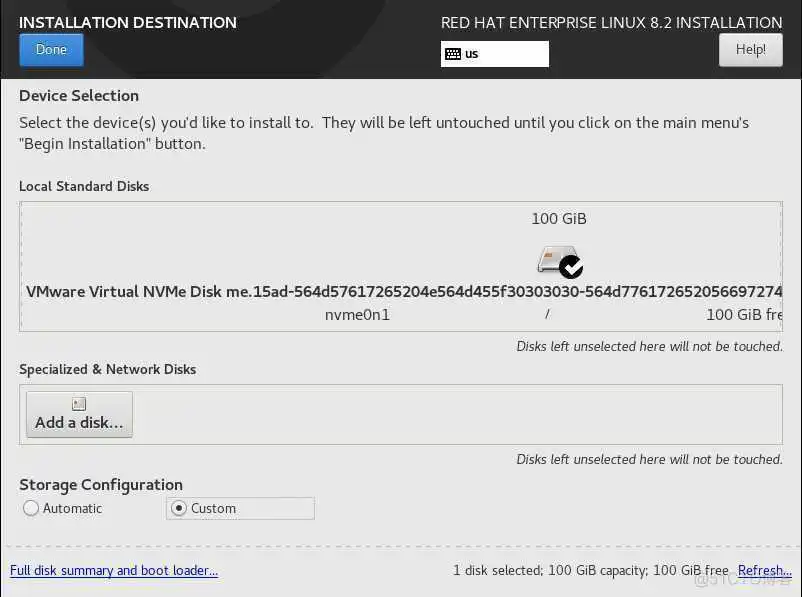Click the 1 disk selected status text
Screen dimensions: 802x597
pos(591,570)
